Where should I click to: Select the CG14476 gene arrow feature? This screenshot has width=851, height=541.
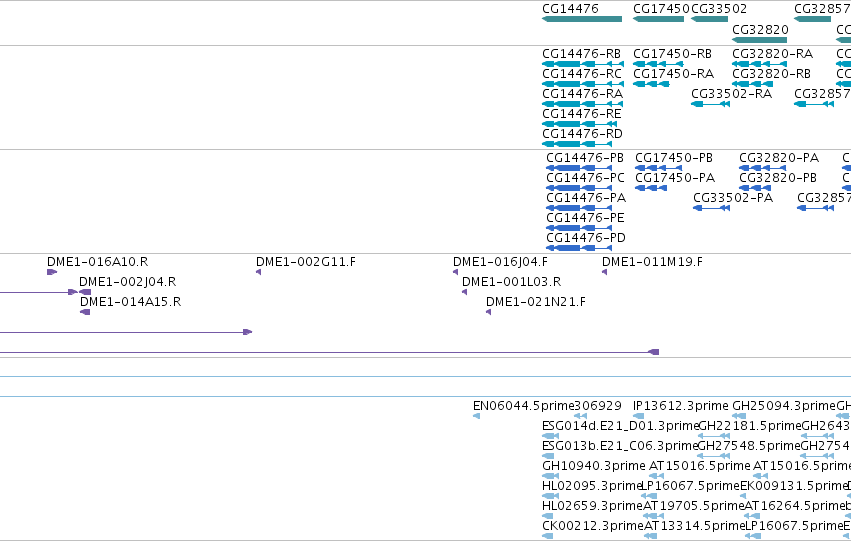coord(582,19)
